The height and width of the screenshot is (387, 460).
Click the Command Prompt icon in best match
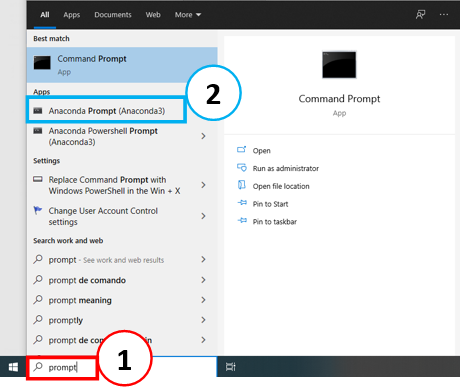(42, 63)
